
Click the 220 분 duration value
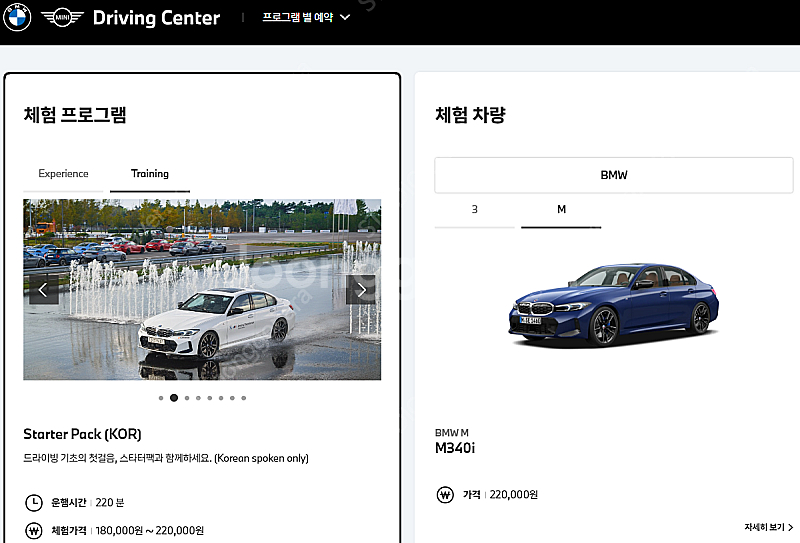tap(110, 503)
